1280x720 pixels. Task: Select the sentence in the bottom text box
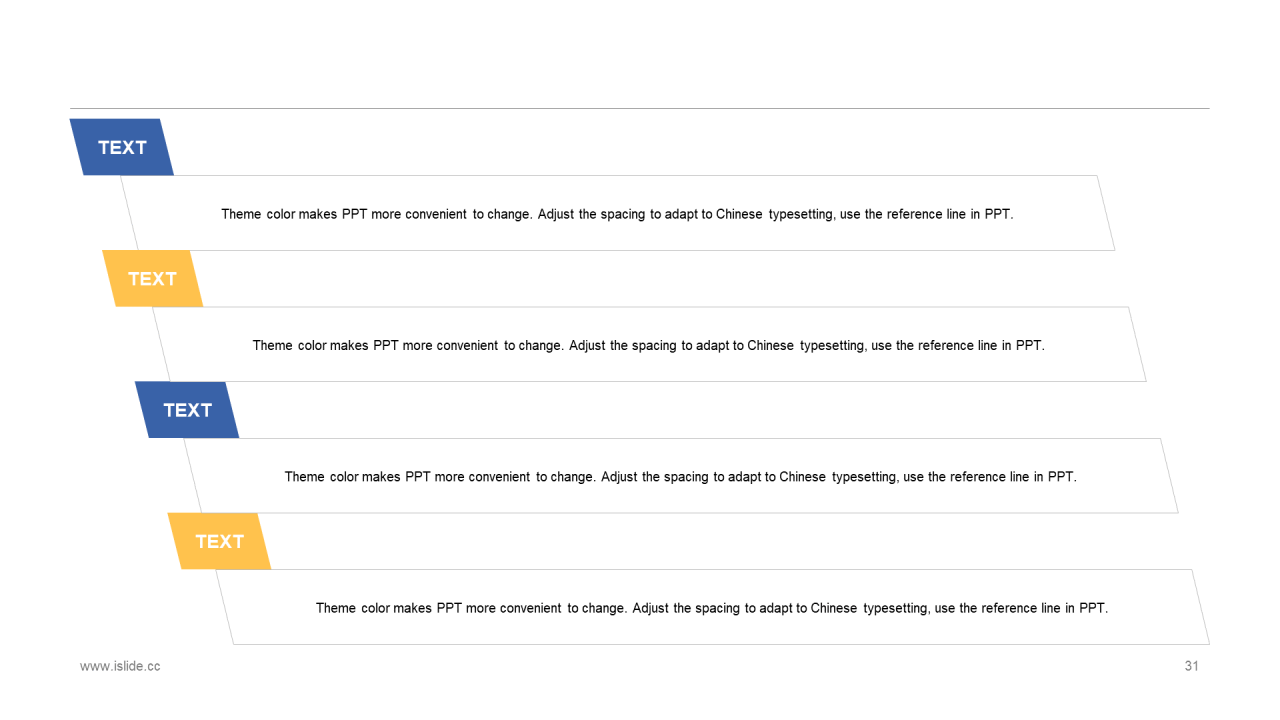point(712,608)
